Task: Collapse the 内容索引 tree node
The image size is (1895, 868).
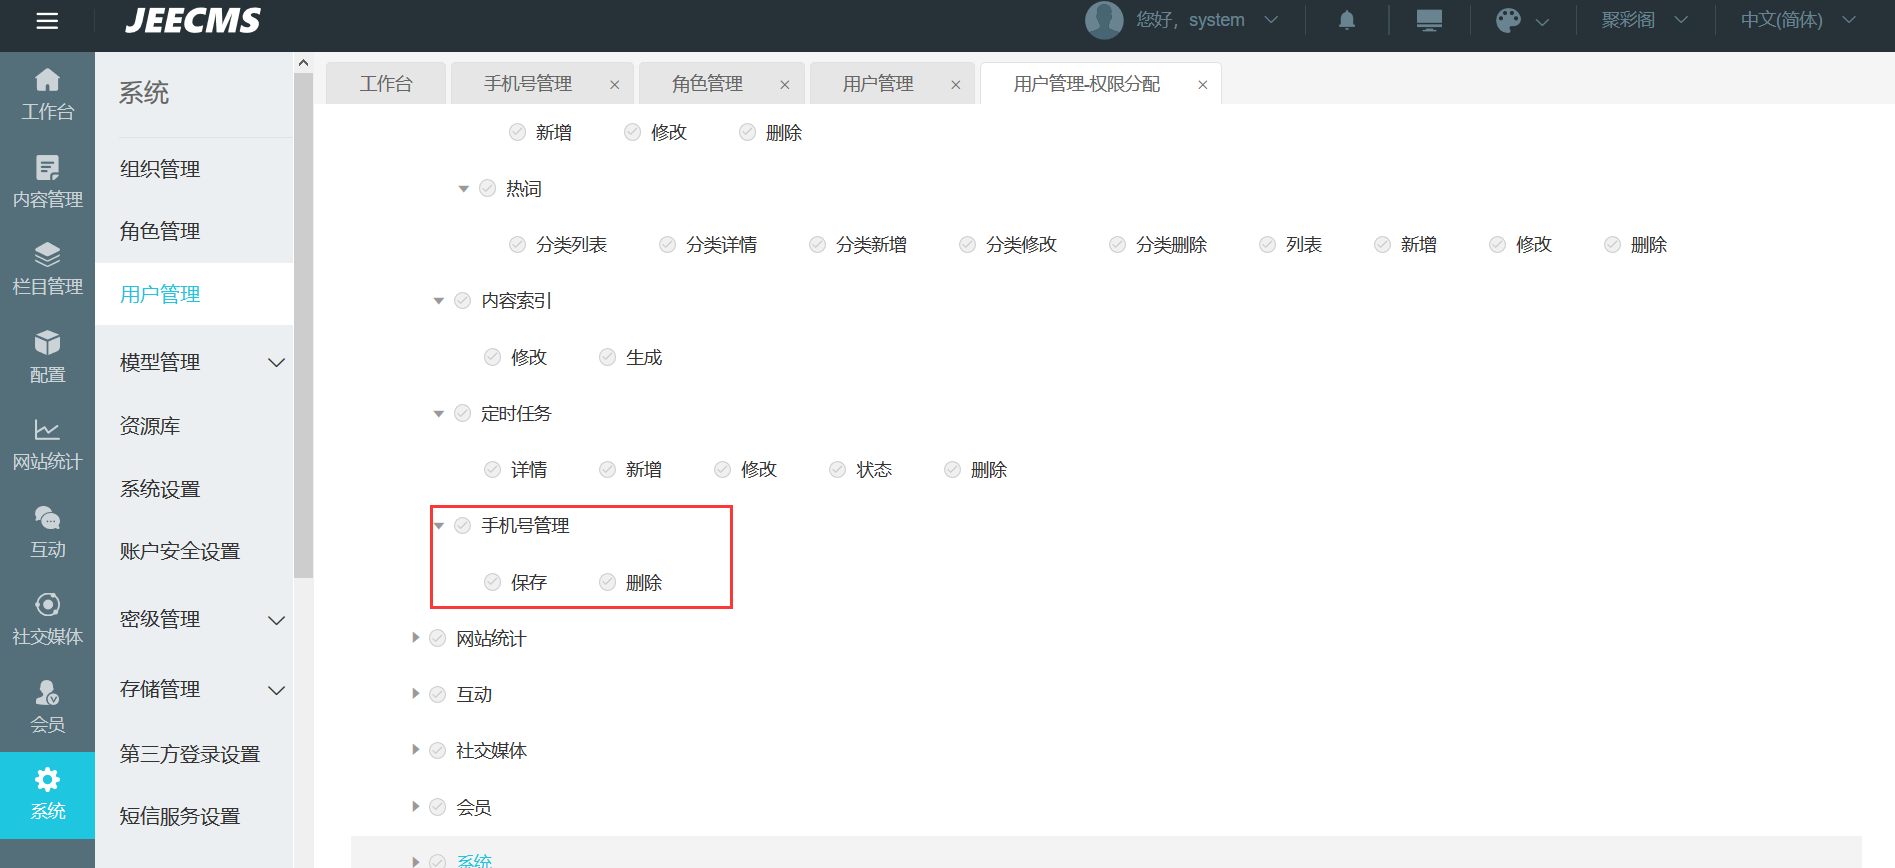Action: [438, 301]
